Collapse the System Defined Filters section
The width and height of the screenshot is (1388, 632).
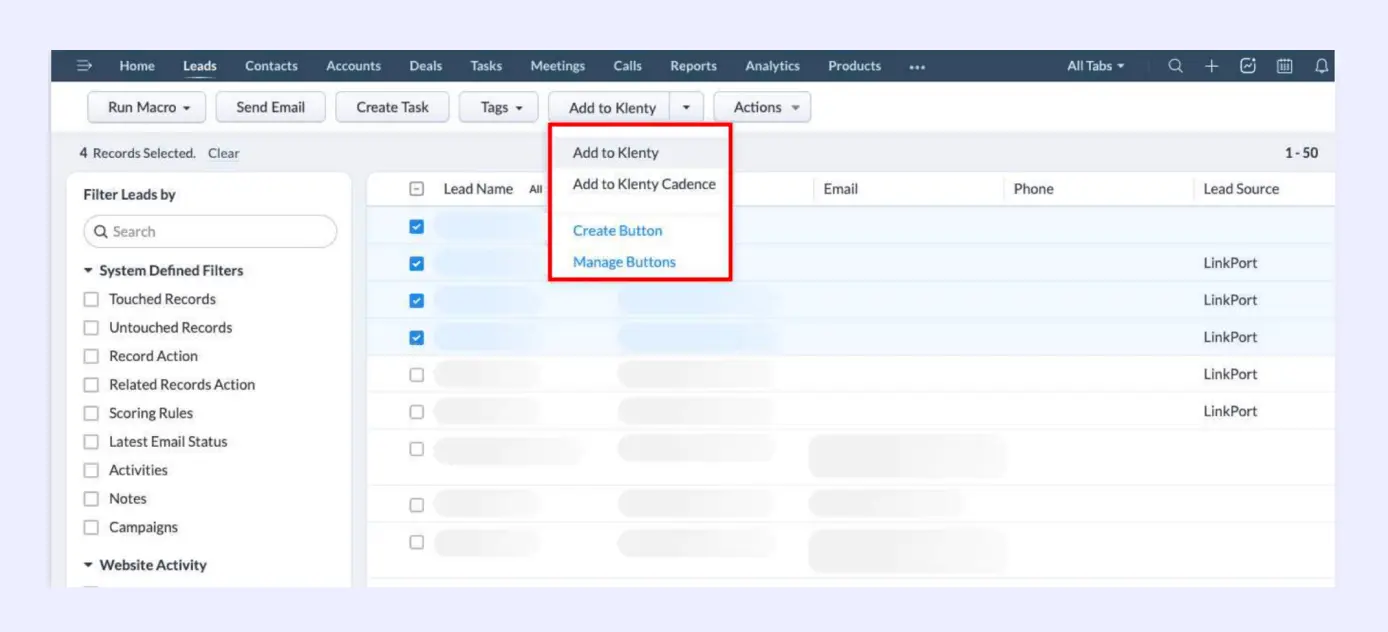pyautogui.click(x=89, y=271)
